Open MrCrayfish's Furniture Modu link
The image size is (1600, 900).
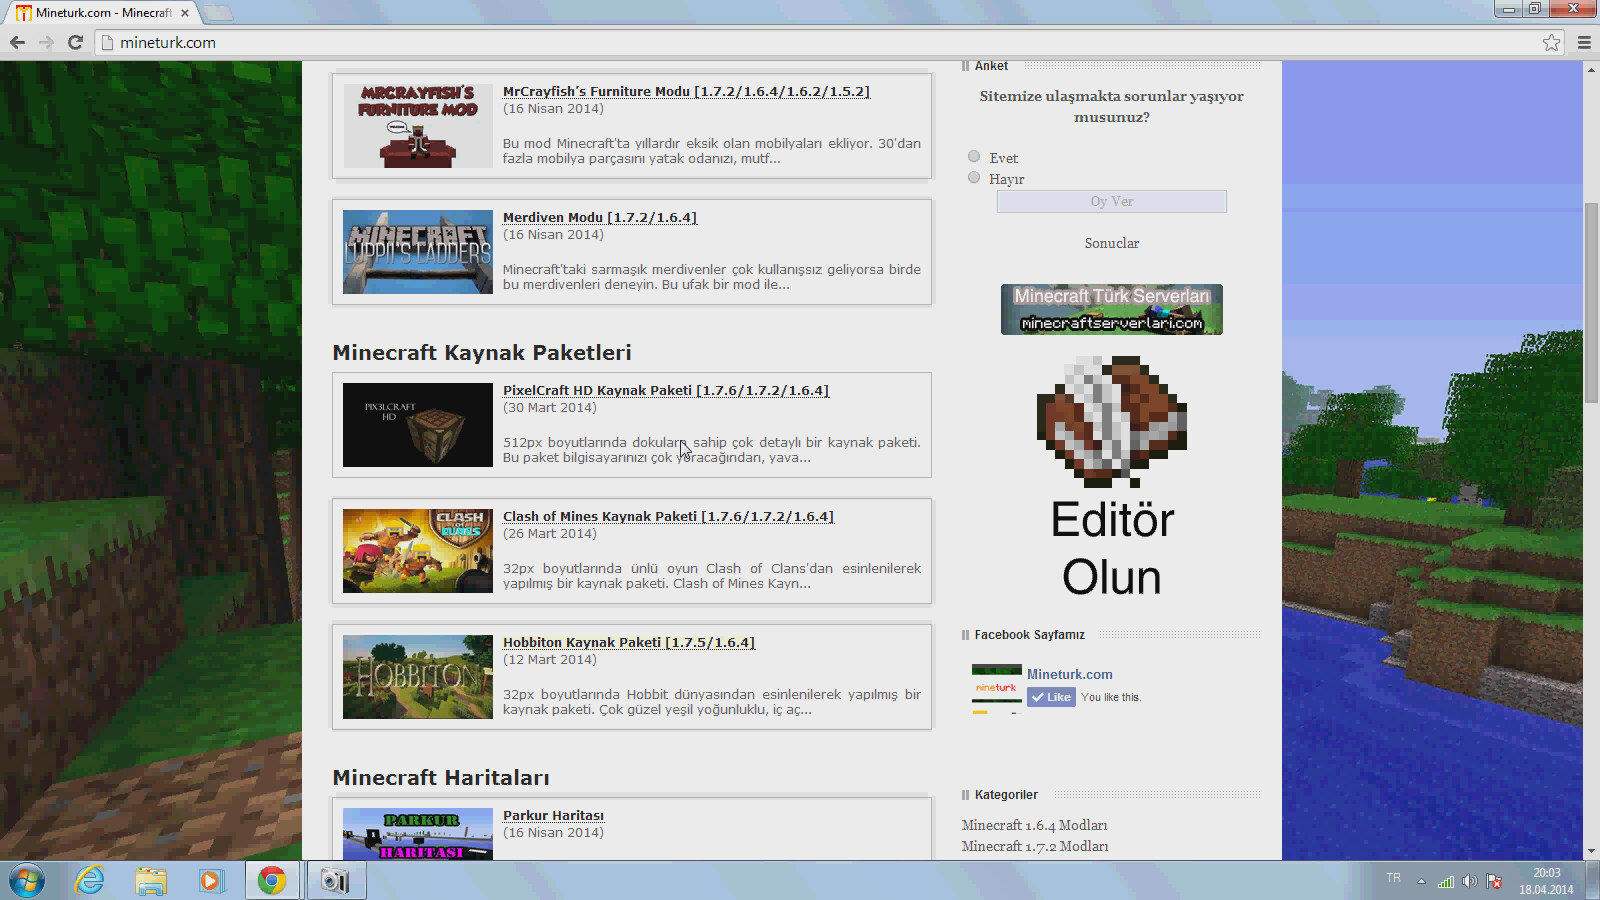[x=686, y=91]
